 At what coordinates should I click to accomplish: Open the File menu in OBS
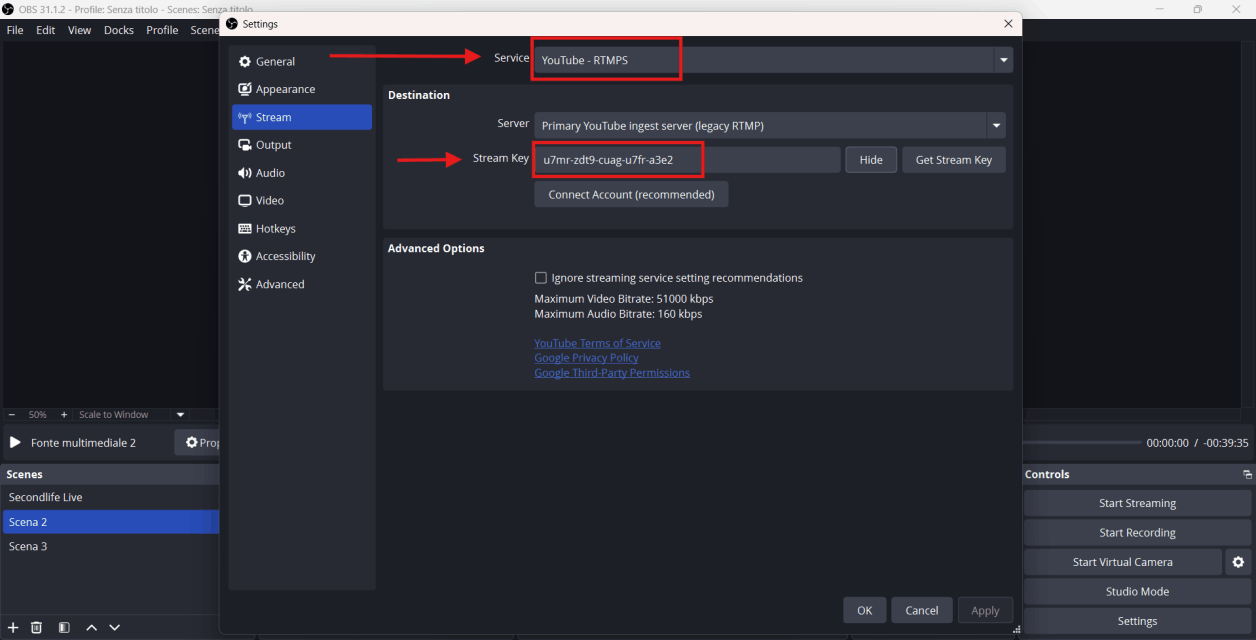click(15, 30)
